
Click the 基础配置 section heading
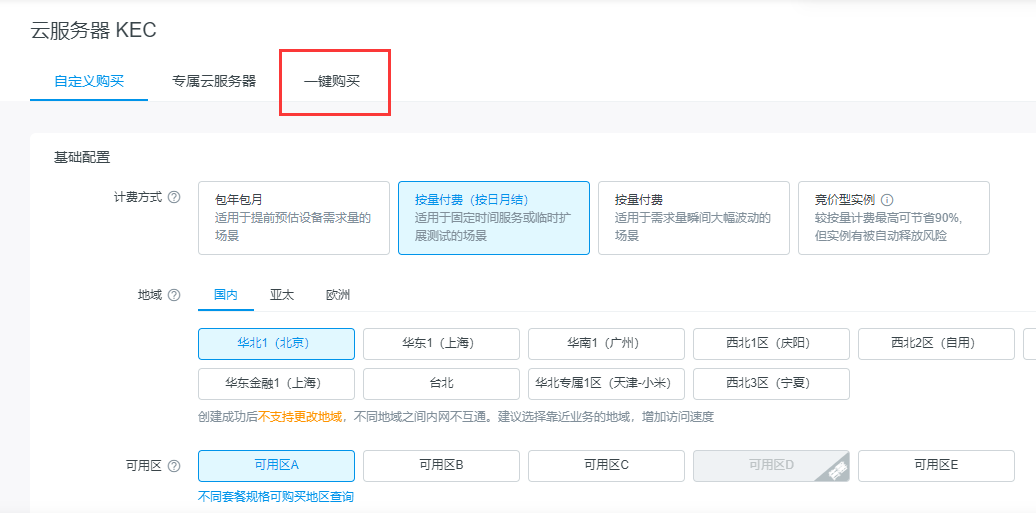click(x=82, y=158)
